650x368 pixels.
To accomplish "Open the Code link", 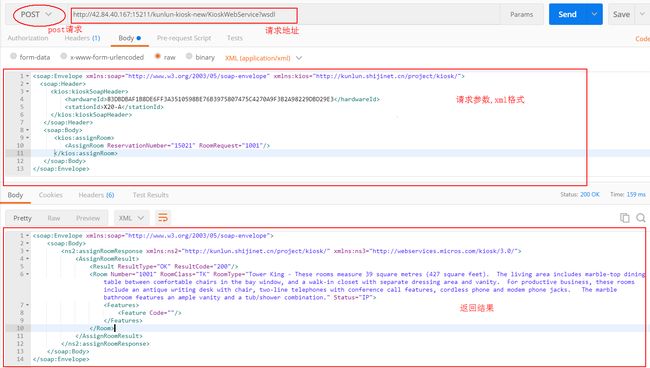I will [x=642, y=39].
